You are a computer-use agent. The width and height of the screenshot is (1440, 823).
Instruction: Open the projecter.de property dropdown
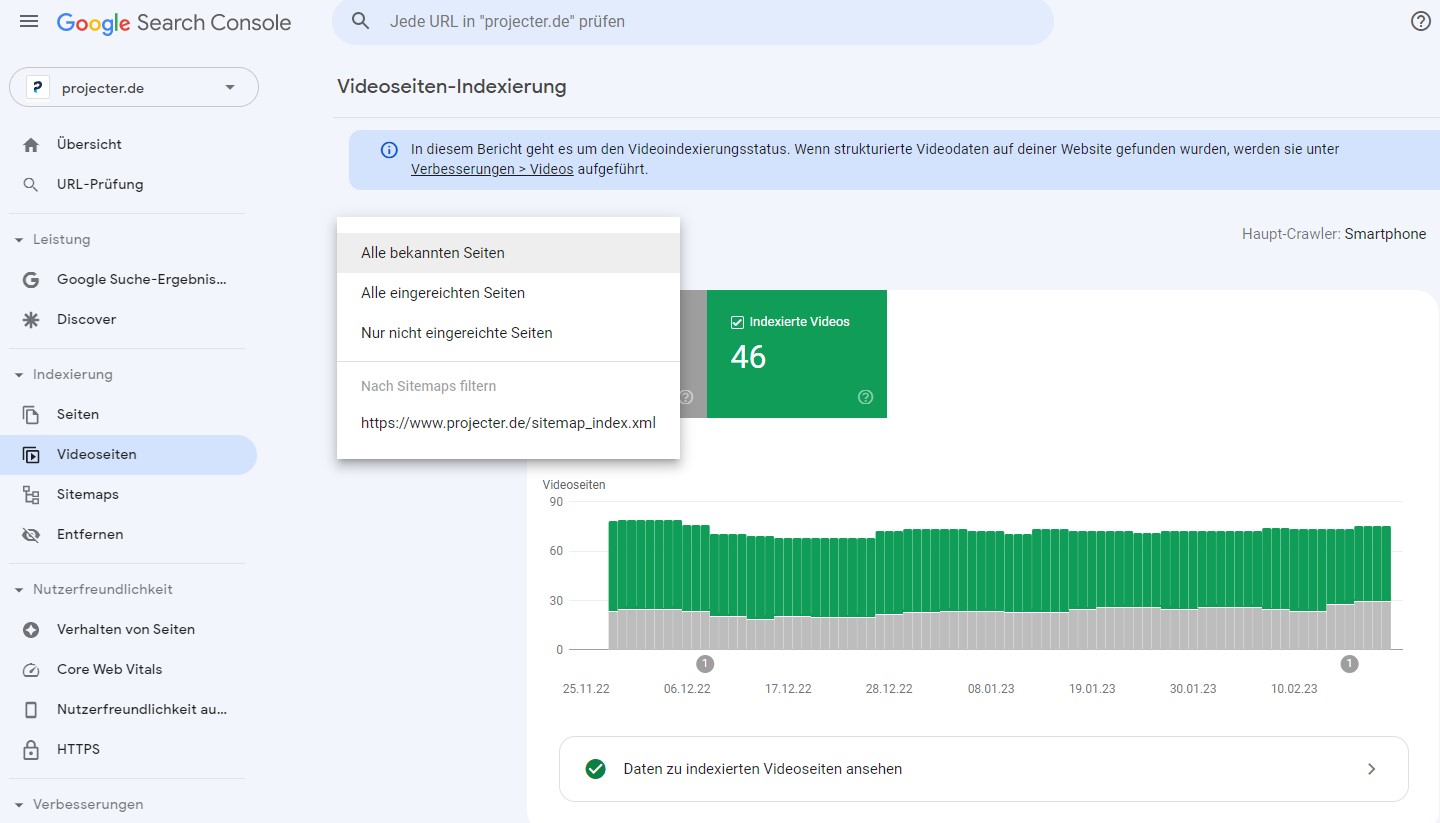134,87
